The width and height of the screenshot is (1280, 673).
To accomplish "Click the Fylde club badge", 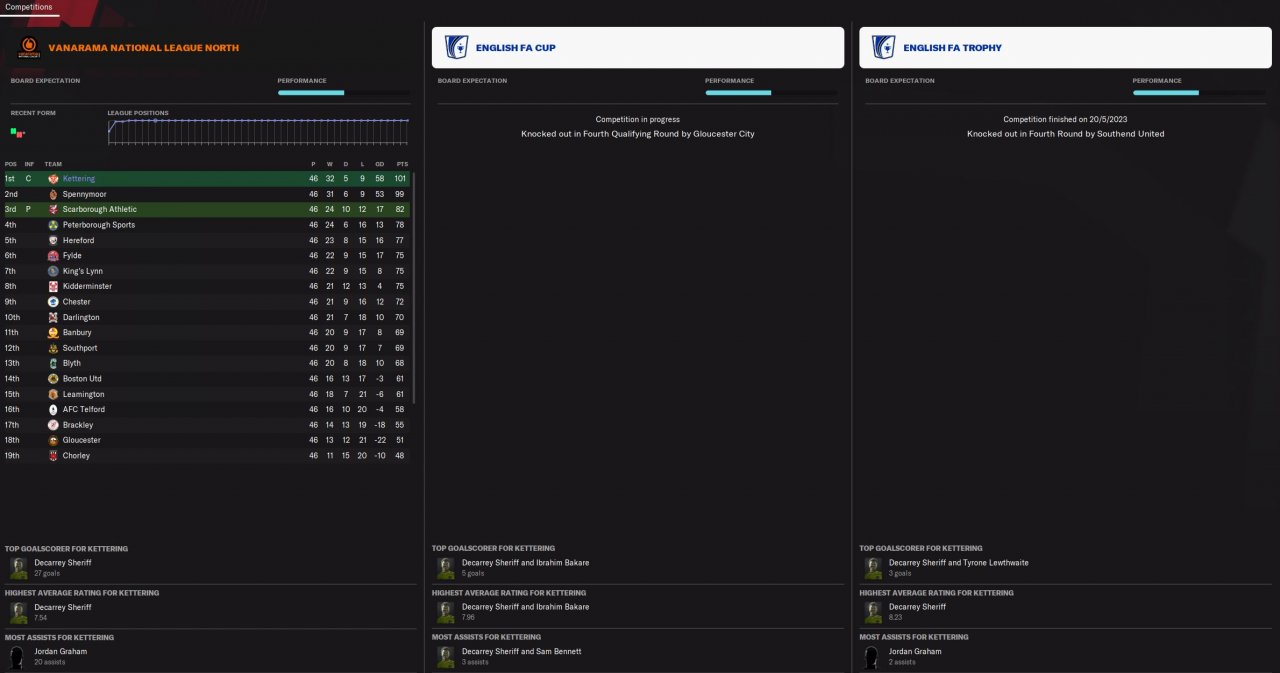I will tap(53, 256).
